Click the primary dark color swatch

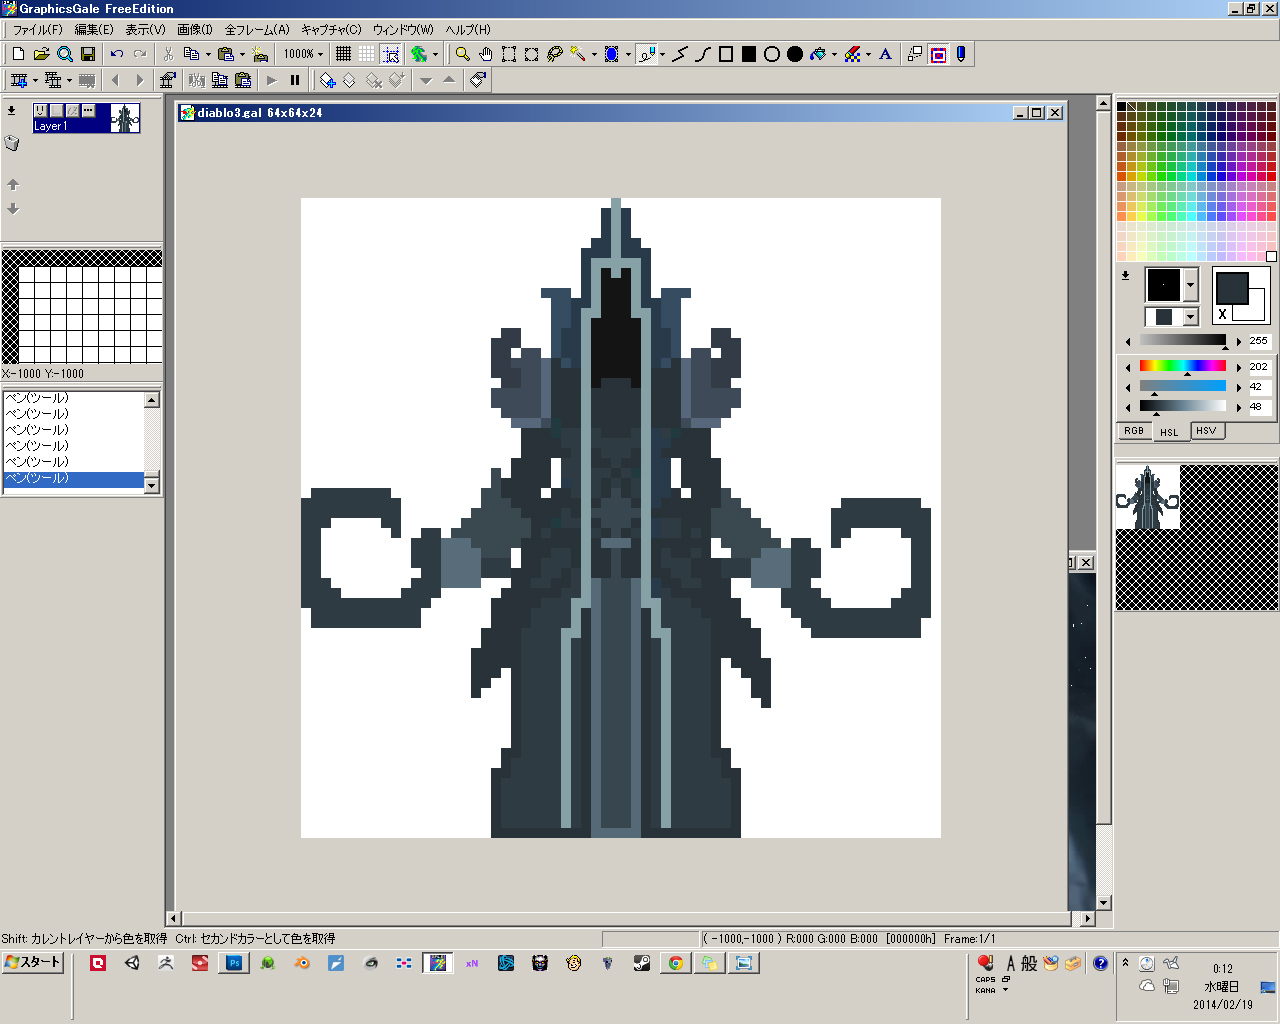pos(1232,289)
